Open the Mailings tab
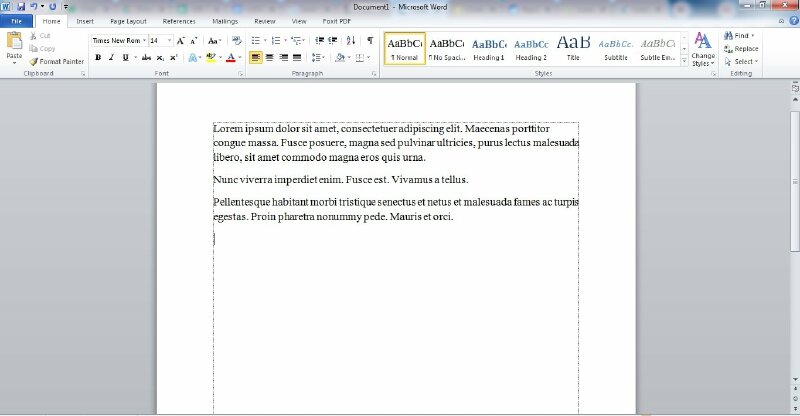 [x=225, y=21]
